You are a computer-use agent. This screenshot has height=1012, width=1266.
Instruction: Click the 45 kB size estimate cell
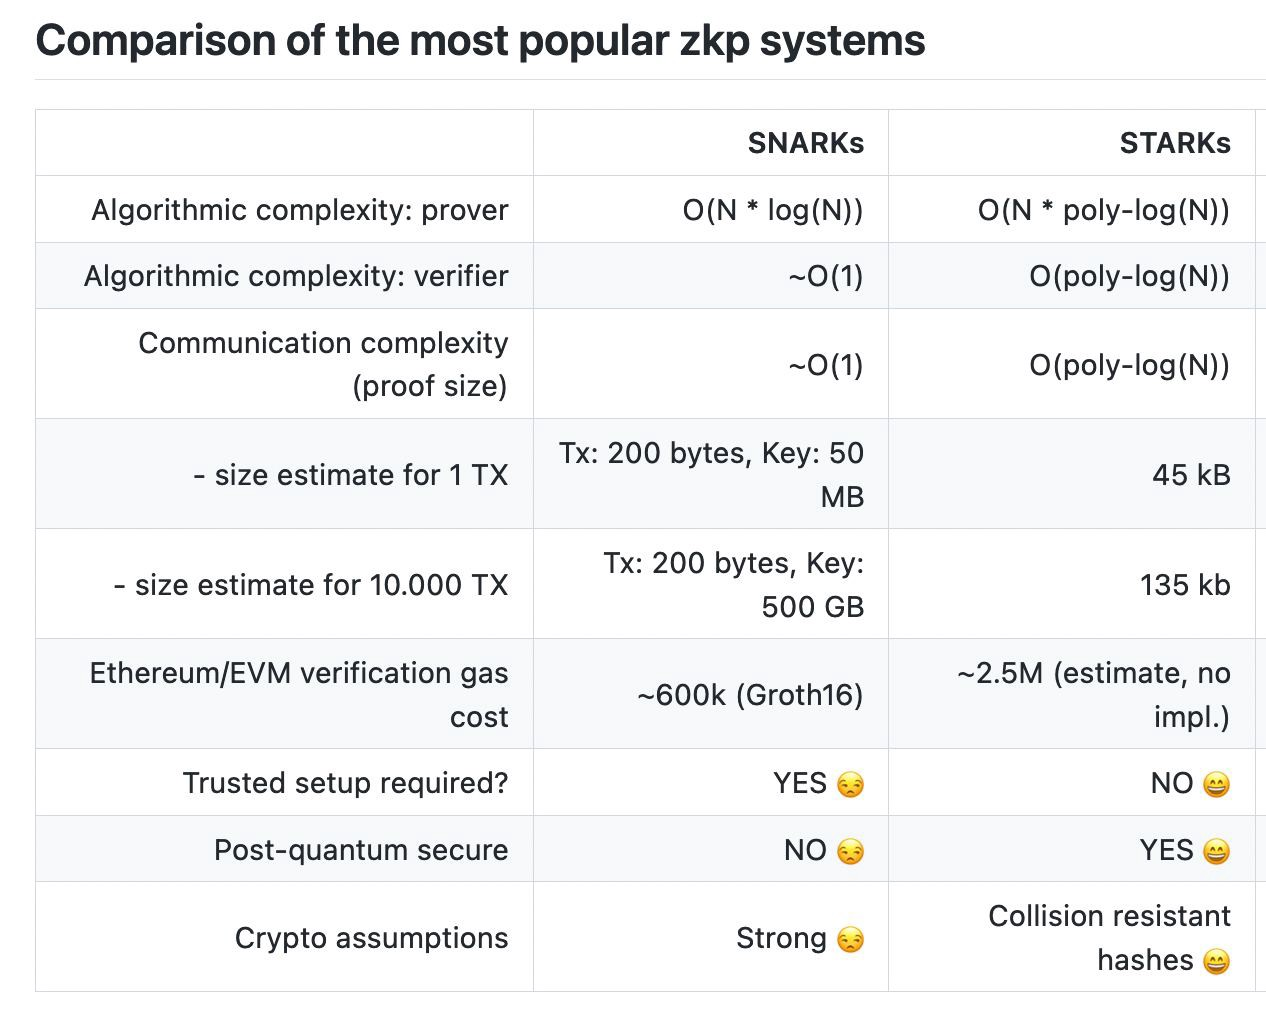(x=1190, y=474)
